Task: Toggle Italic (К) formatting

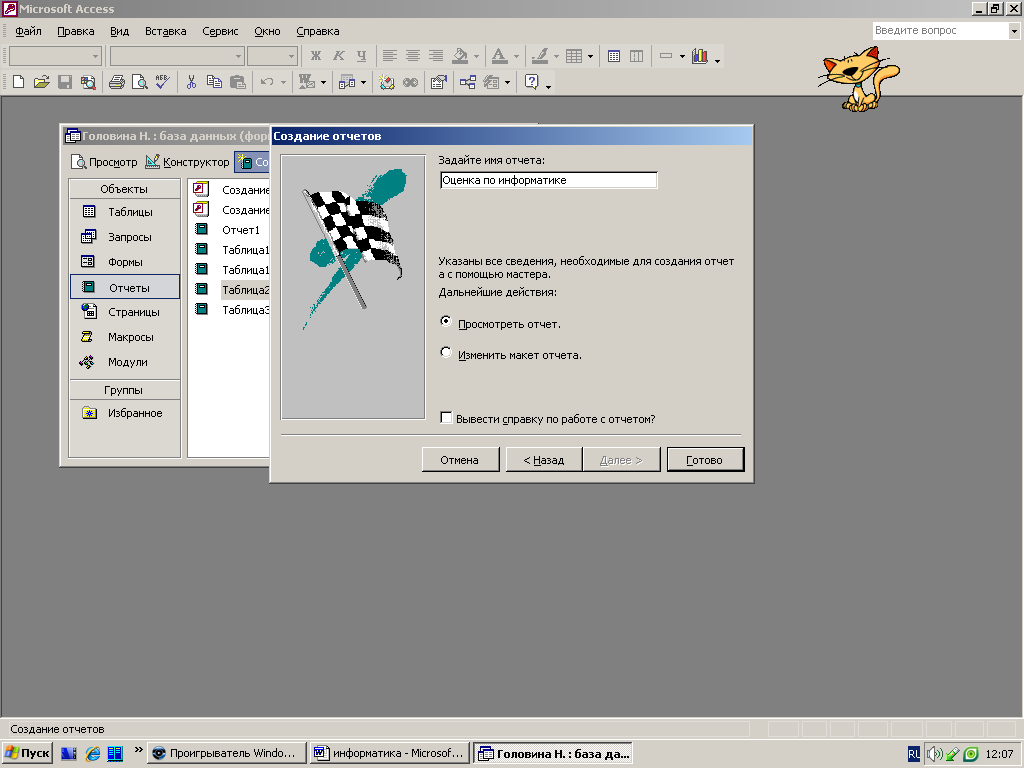Action: tap(338, 56)
